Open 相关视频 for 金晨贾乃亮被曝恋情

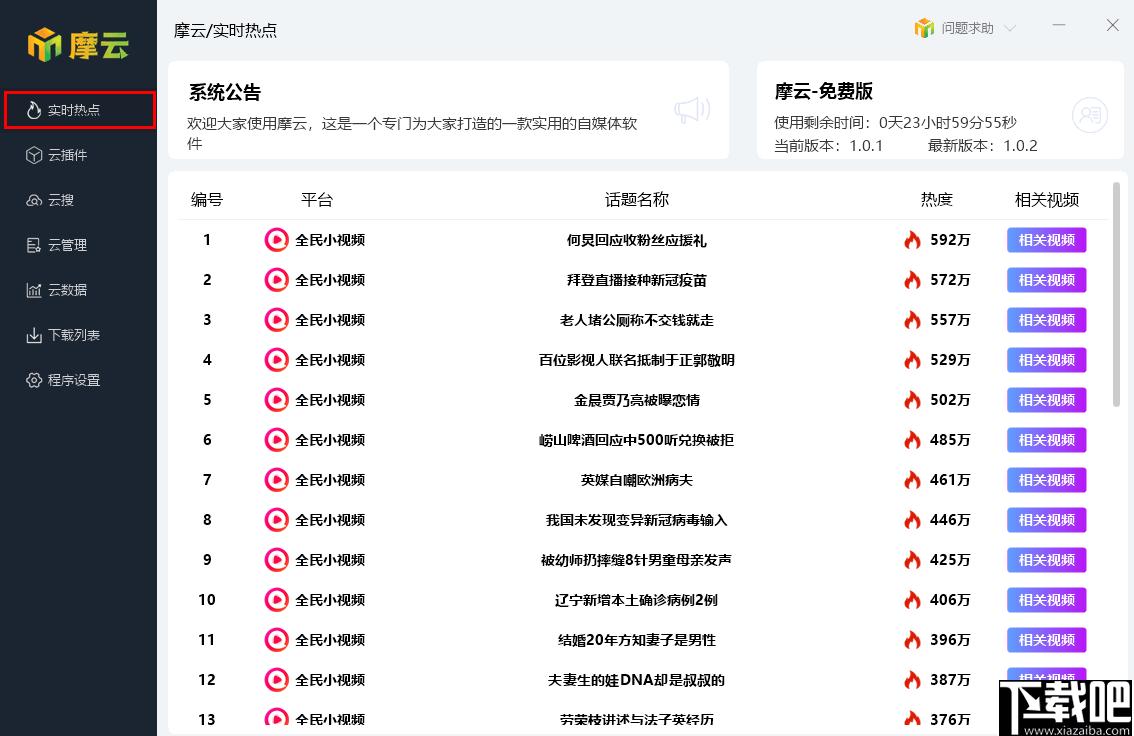pos(1046,400)
